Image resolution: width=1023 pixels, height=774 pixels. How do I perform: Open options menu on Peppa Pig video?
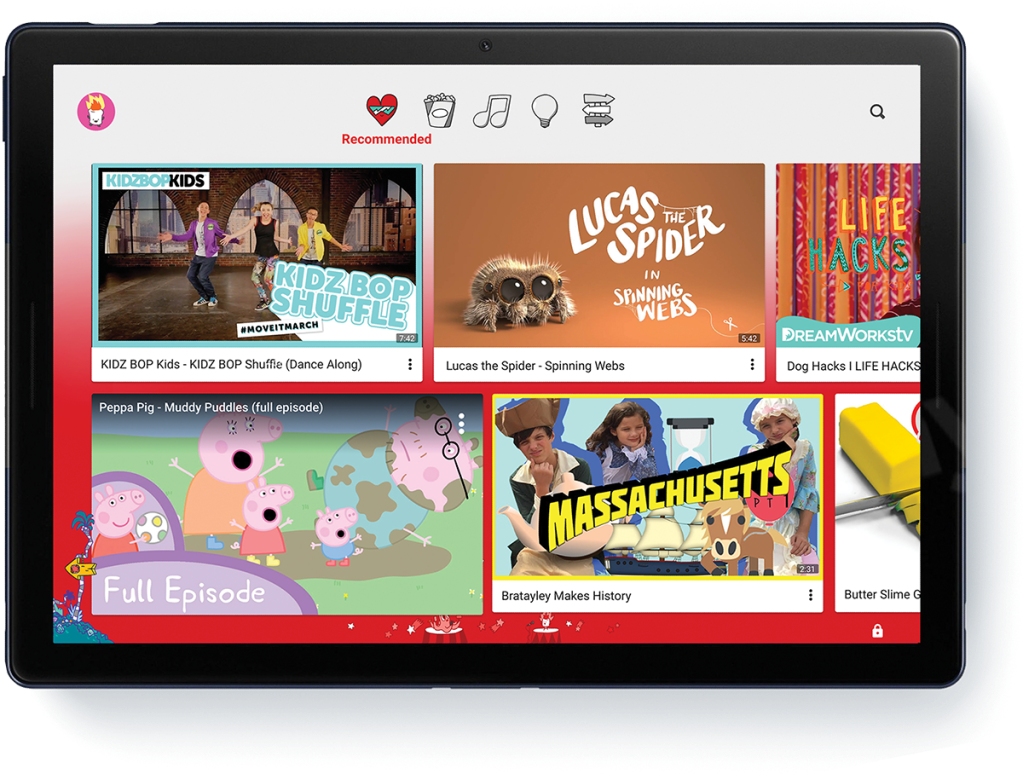pos(462,422)
